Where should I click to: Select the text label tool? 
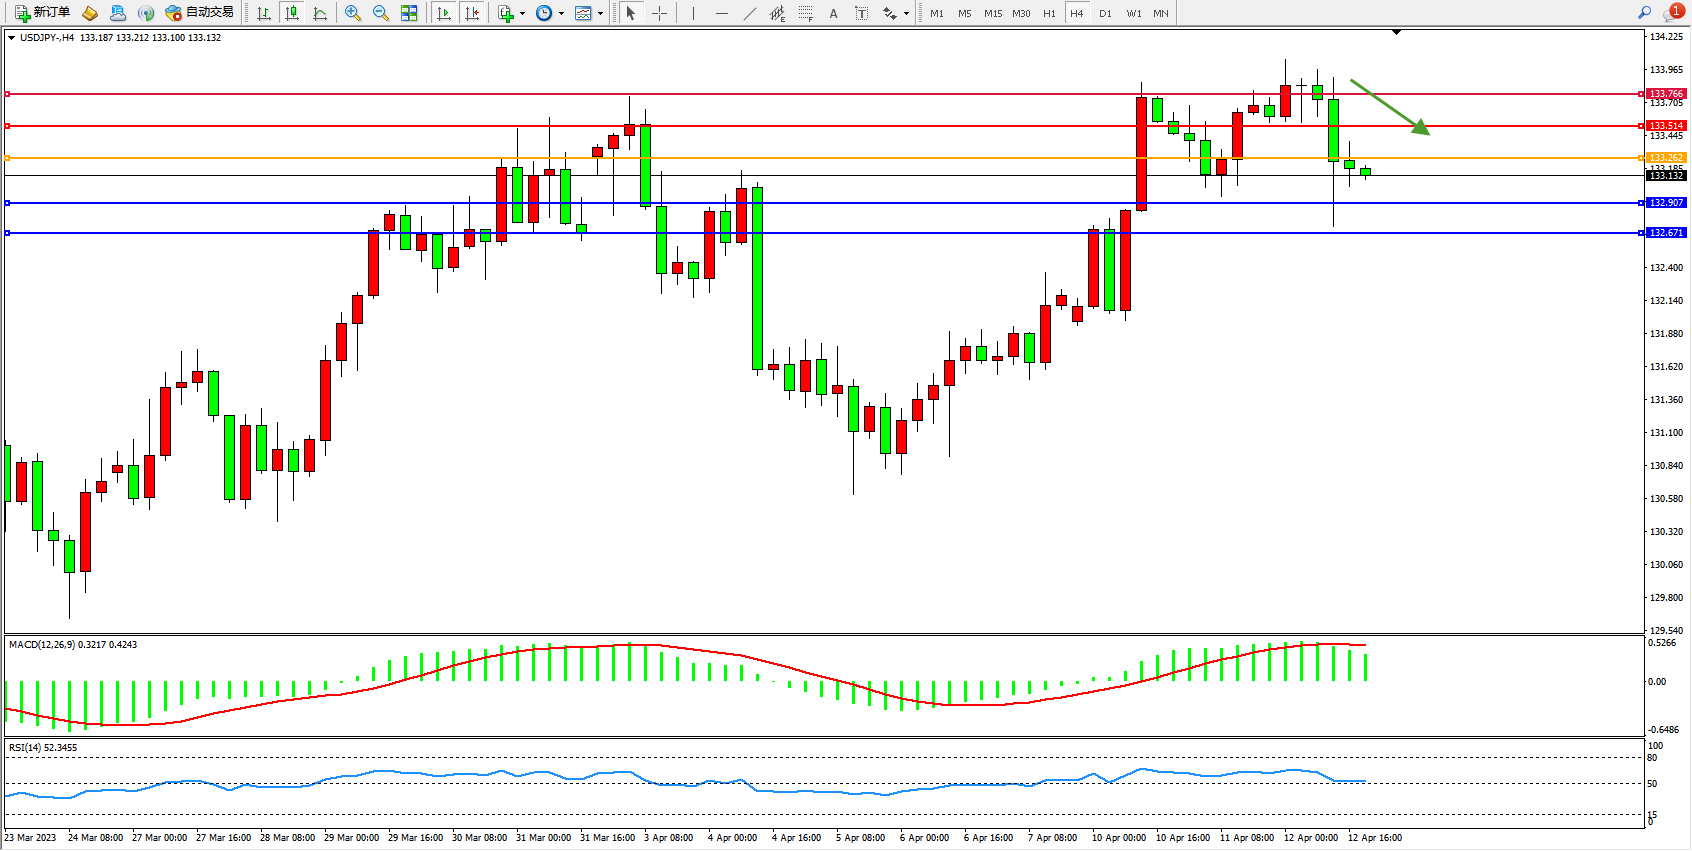[x=861, y=13]
